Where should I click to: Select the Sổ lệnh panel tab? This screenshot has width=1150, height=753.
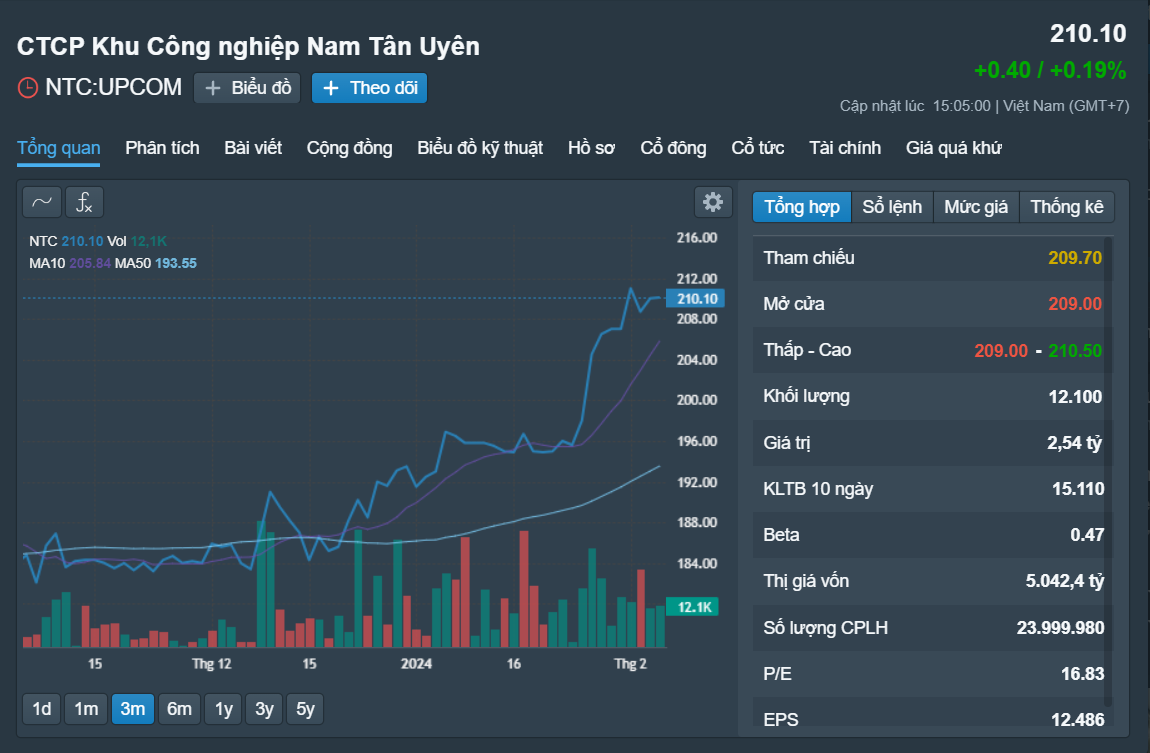coord(892,207)
